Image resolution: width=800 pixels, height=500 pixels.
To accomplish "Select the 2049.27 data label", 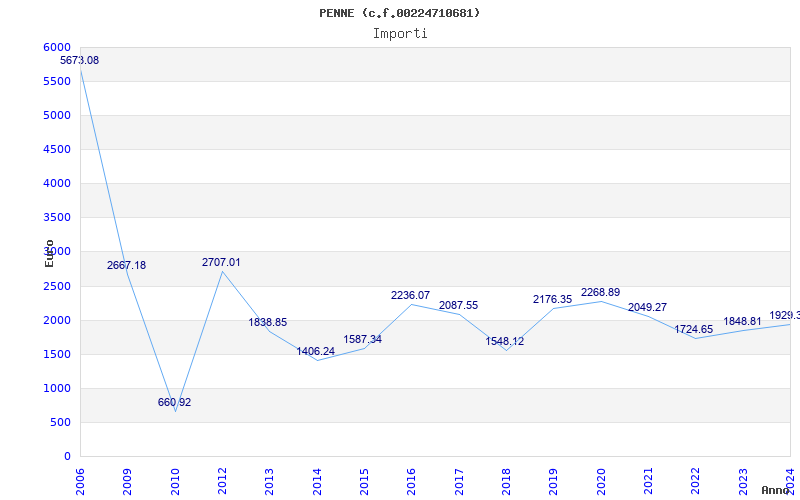I will click(647, 307).
